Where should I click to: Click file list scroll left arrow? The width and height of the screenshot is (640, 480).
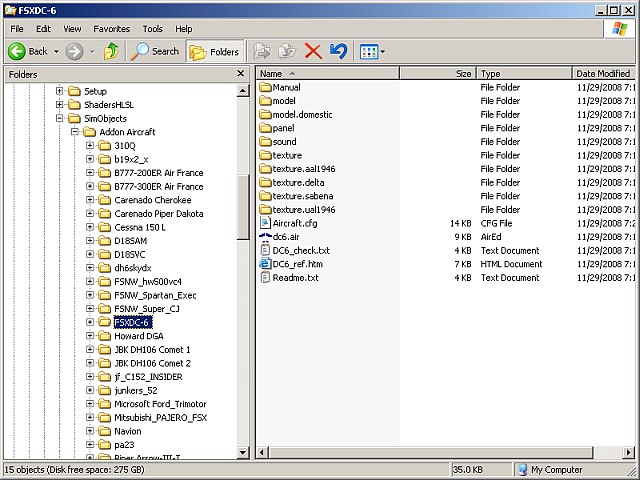point(262,452)
